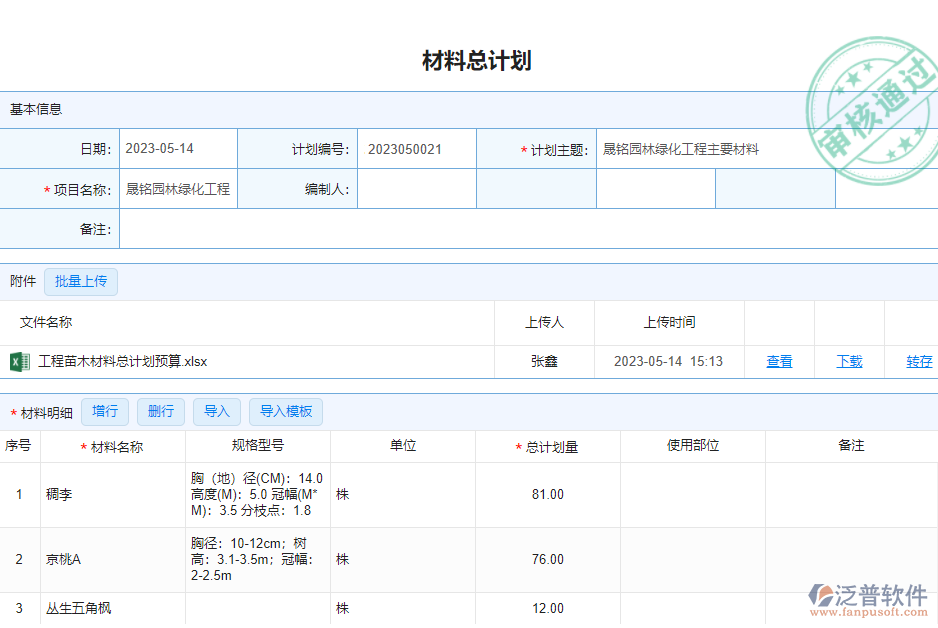Click the empty 编制人 field
This screenshot has height=628, width=938.
coord(417,188)
